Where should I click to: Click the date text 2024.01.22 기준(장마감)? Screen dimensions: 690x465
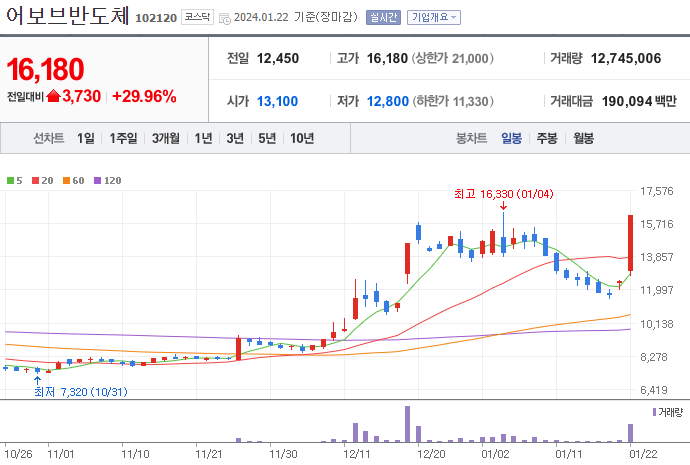[x=296, y=17]
